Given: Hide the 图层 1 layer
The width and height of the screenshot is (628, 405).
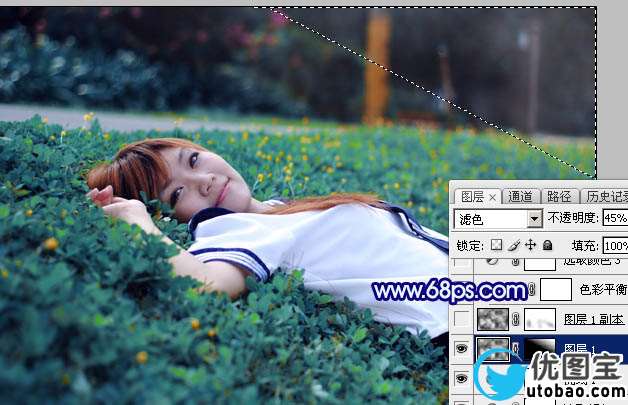Looking at the screenshot, I should [x=461, y=349].
